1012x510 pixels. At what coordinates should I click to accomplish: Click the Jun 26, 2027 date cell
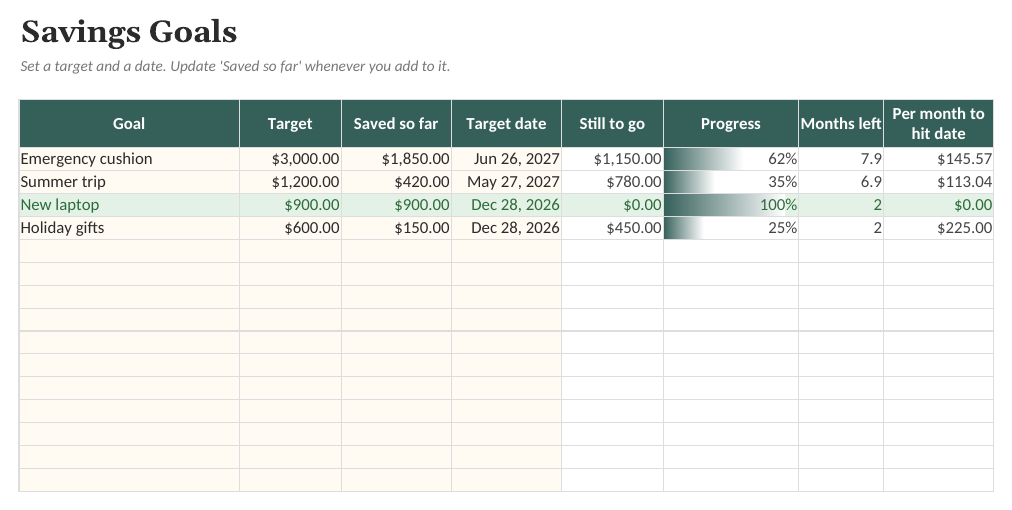pyautogui.click(x=507, y=159)
